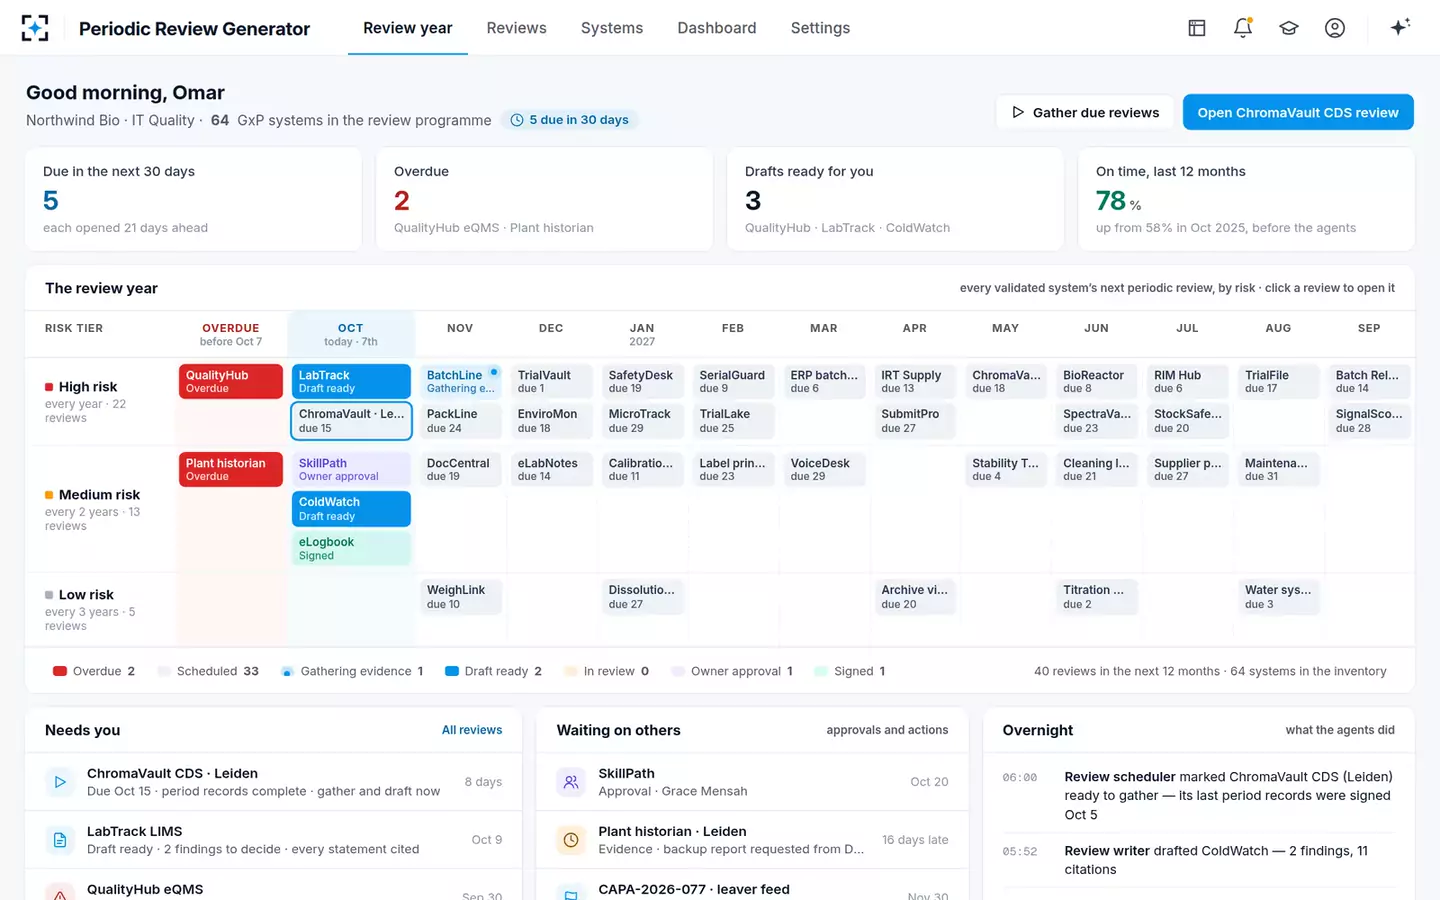This screenshot has width=1440, height=900.
Task: Open the SafetyDesk due 19 card
Action: coord(643,381)
